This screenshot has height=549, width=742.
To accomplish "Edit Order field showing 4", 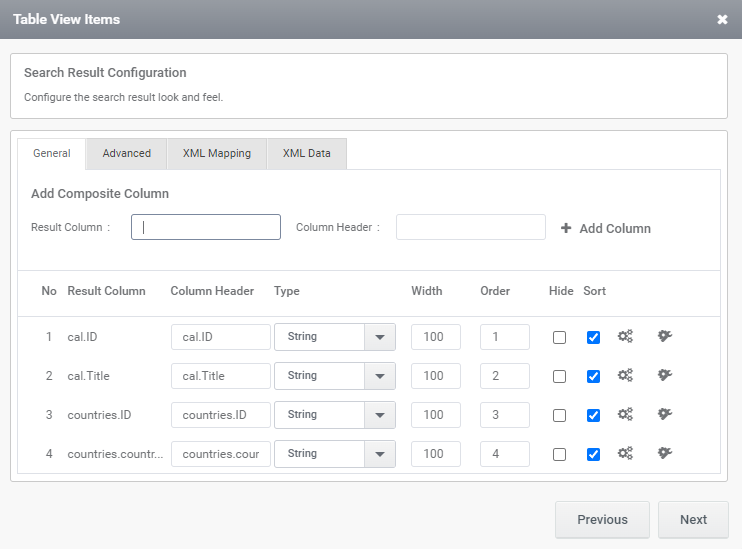I will (505, 454).
